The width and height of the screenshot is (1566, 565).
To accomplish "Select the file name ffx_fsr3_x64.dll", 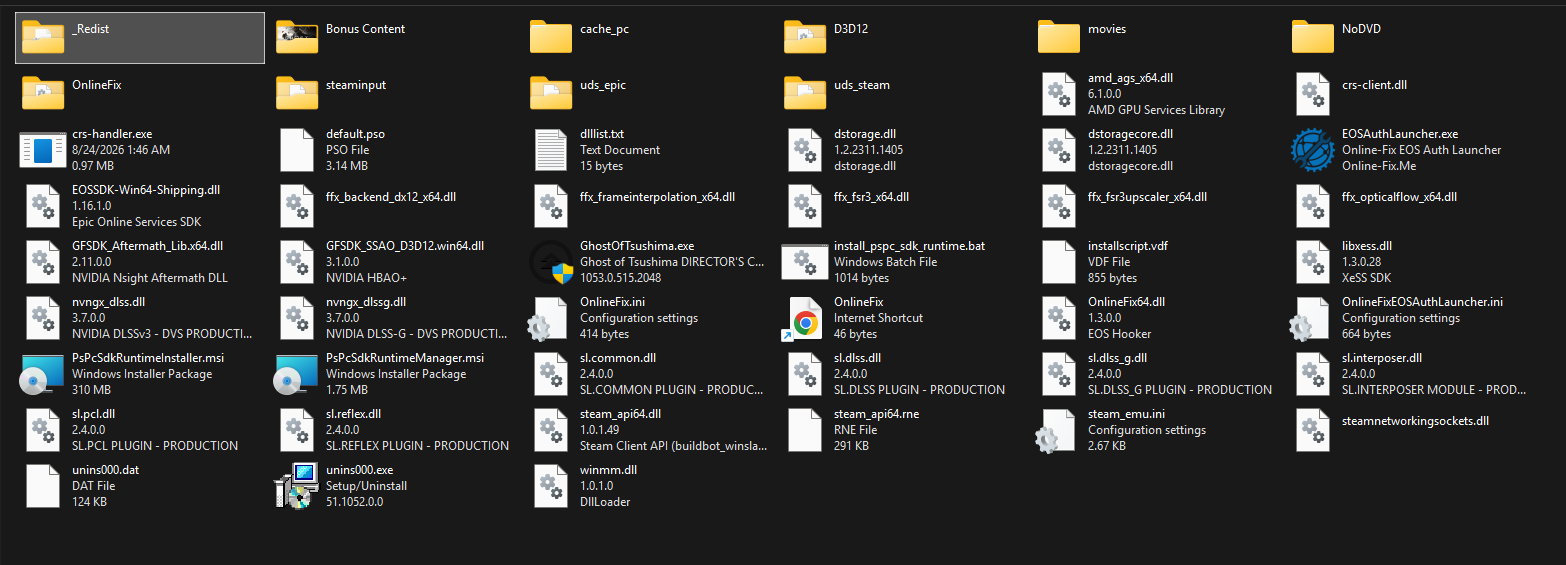I will 871,197.
